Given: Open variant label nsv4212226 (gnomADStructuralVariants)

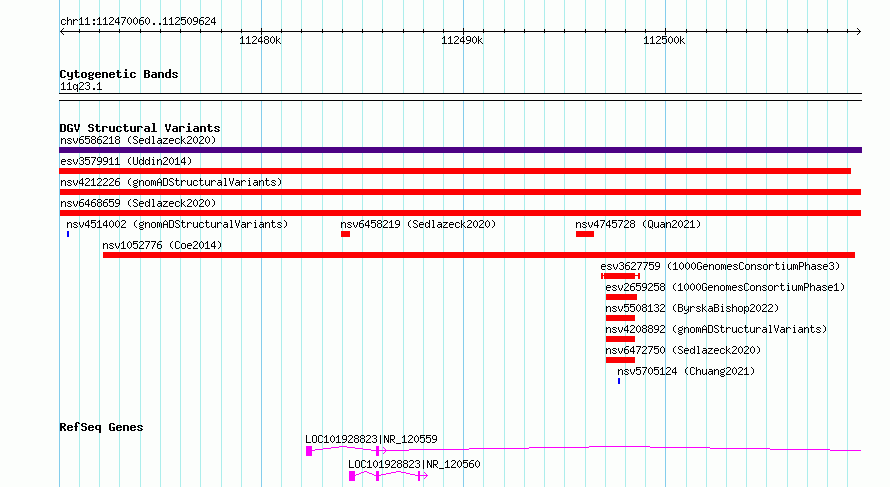Looking at the screenshot, I should click(x=171, y=182).
